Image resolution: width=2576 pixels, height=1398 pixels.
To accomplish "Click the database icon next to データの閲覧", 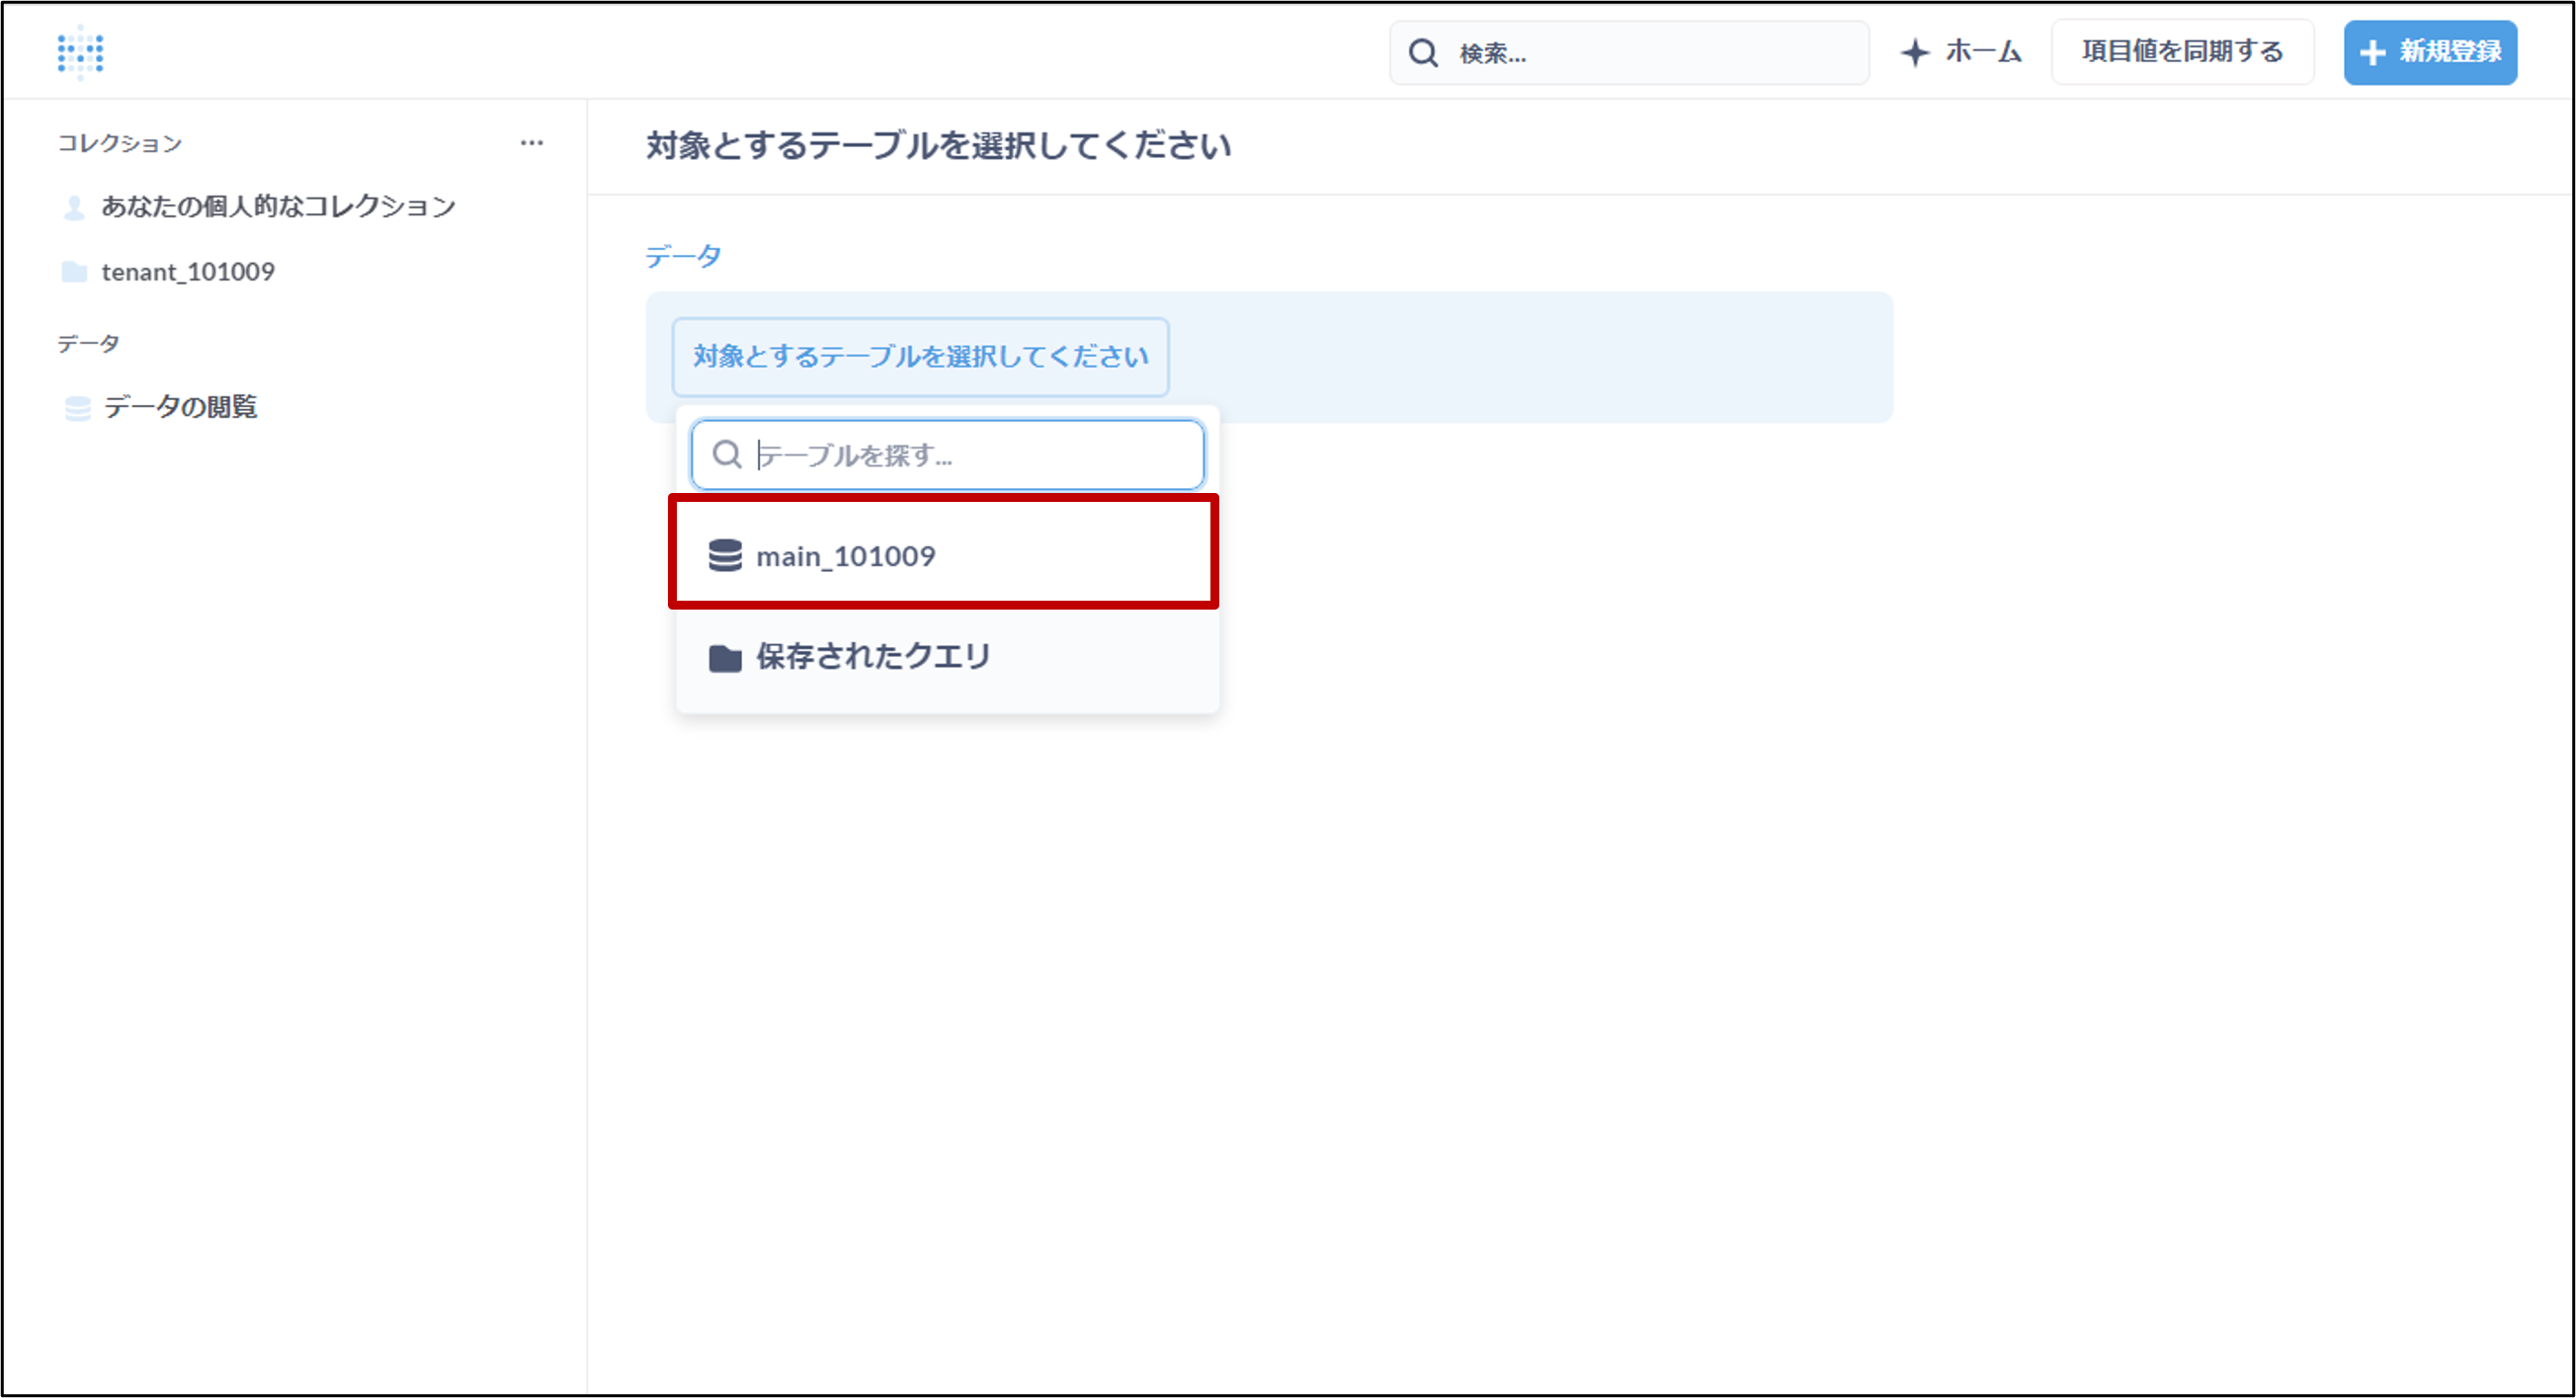I will point(77,408).
